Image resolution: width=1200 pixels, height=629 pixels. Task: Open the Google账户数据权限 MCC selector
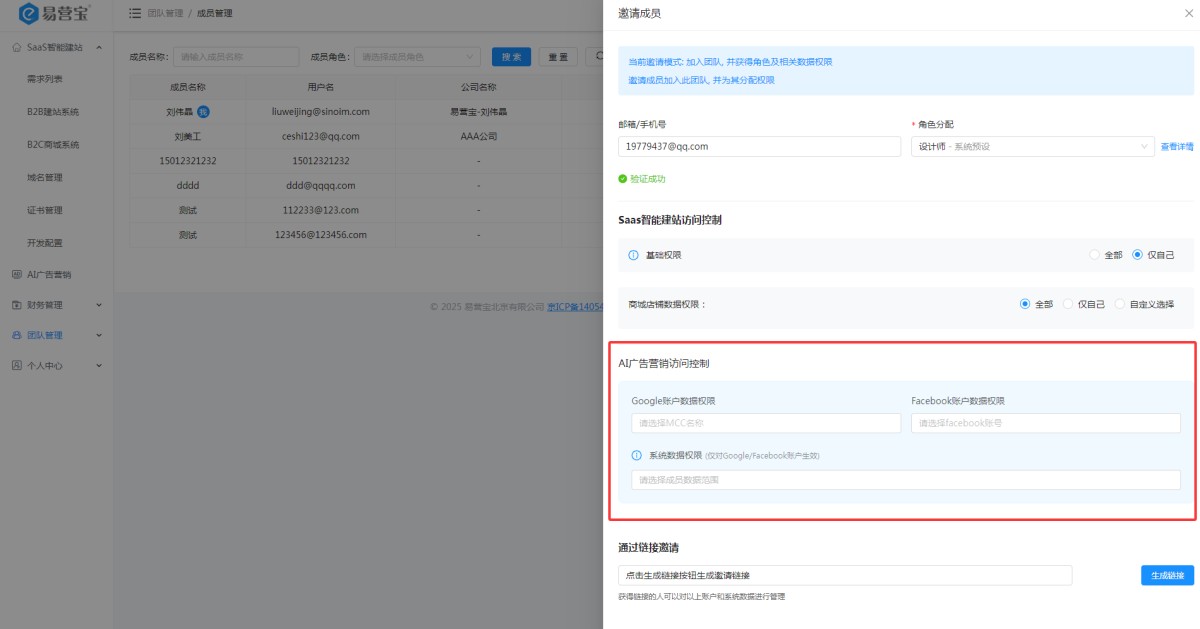click(x=766, y=423)
